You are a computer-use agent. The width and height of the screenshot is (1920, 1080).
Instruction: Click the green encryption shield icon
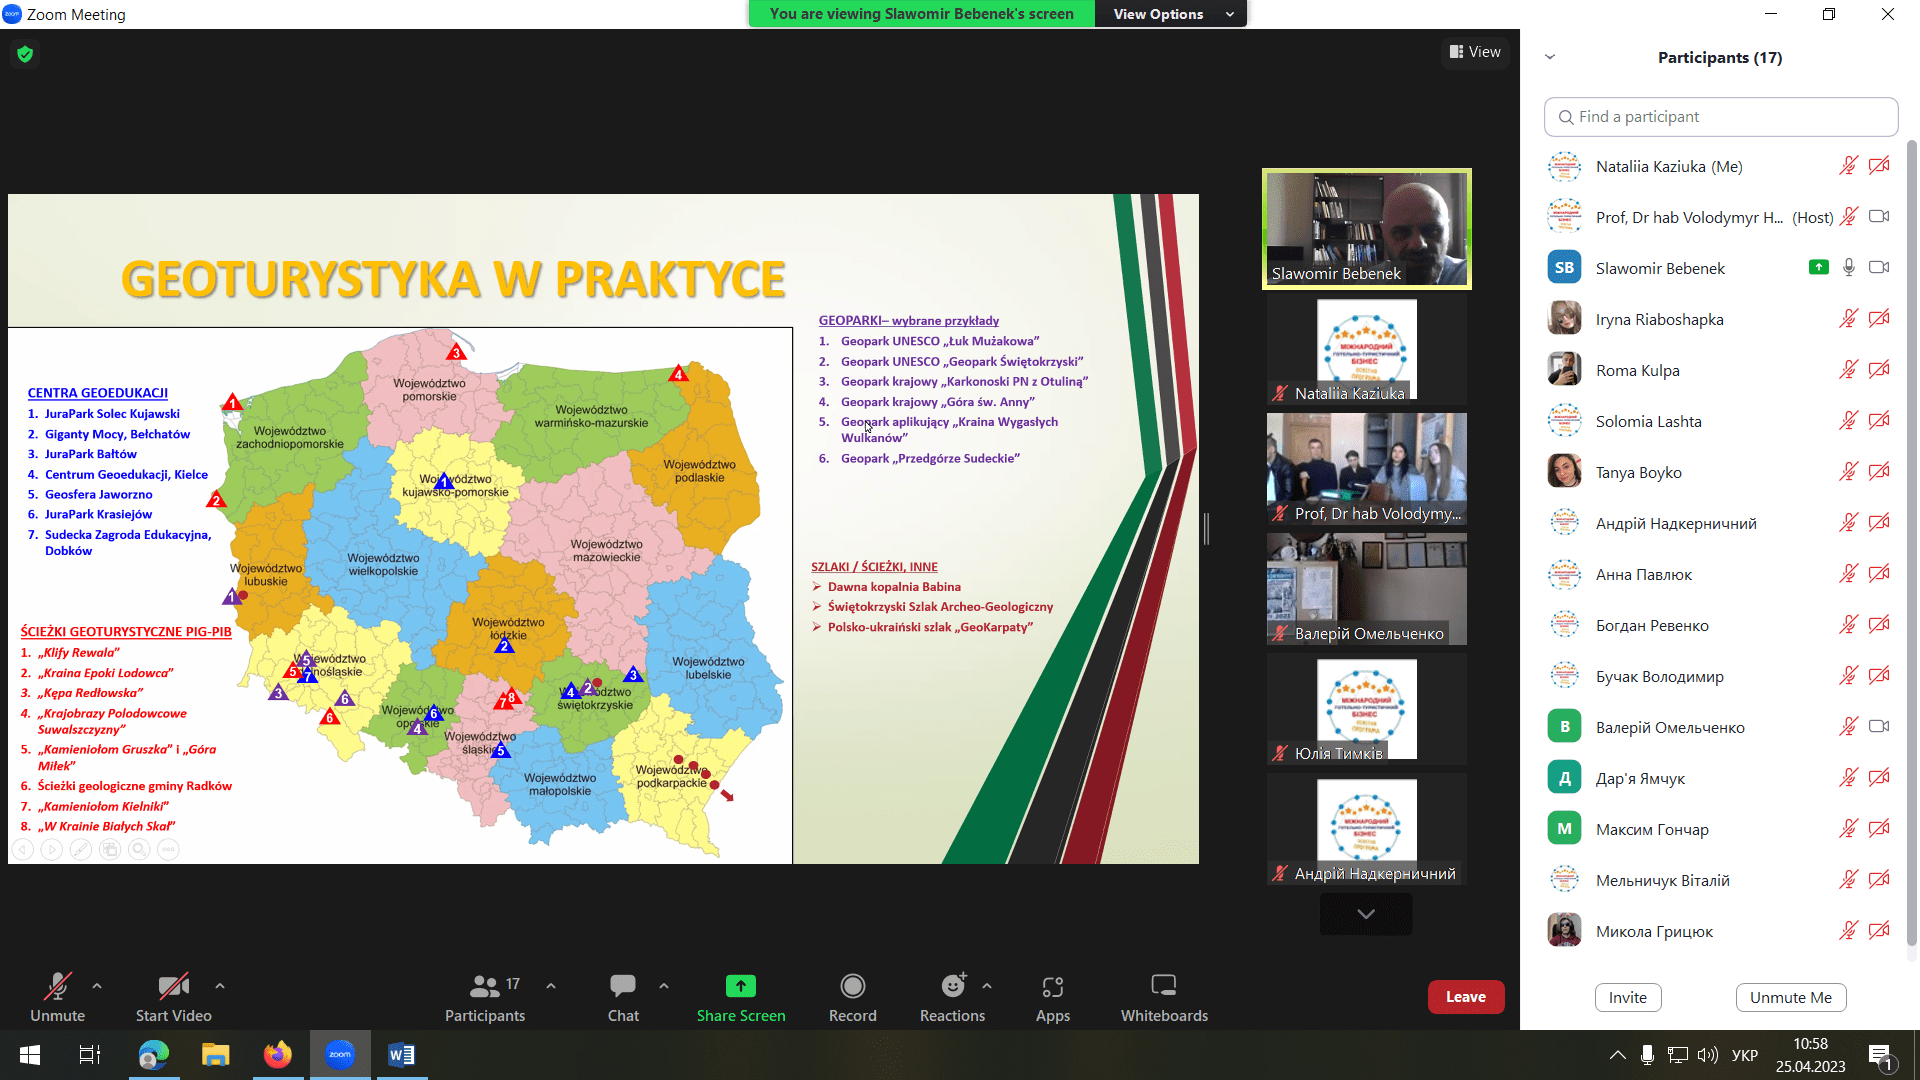(x=25, y=54)
